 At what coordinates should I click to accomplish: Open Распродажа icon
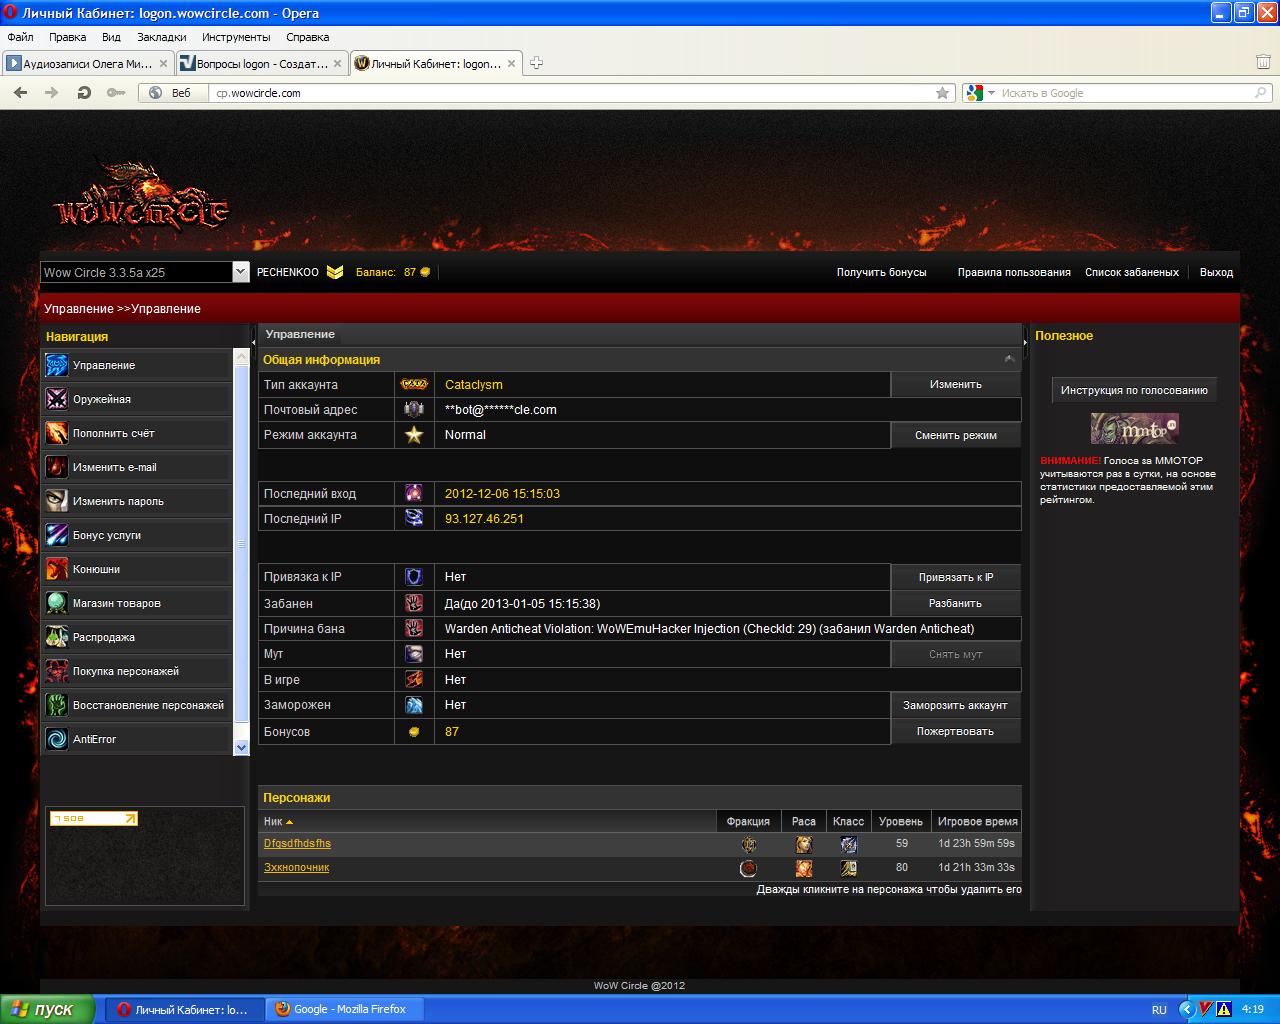[x=57, y=637]
